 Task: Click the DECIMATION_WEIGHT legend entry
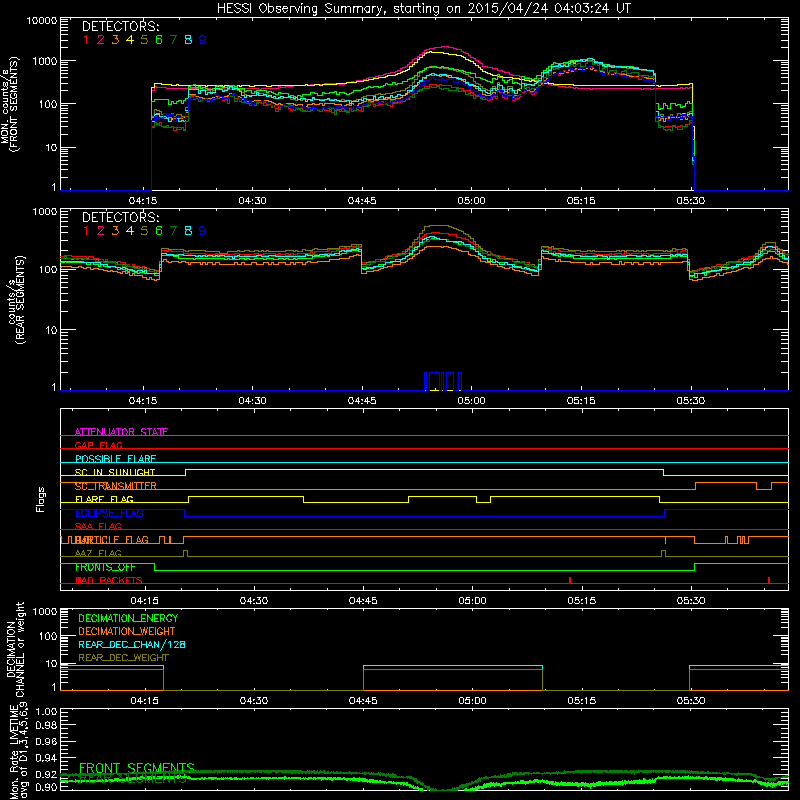tap(127, 631)
